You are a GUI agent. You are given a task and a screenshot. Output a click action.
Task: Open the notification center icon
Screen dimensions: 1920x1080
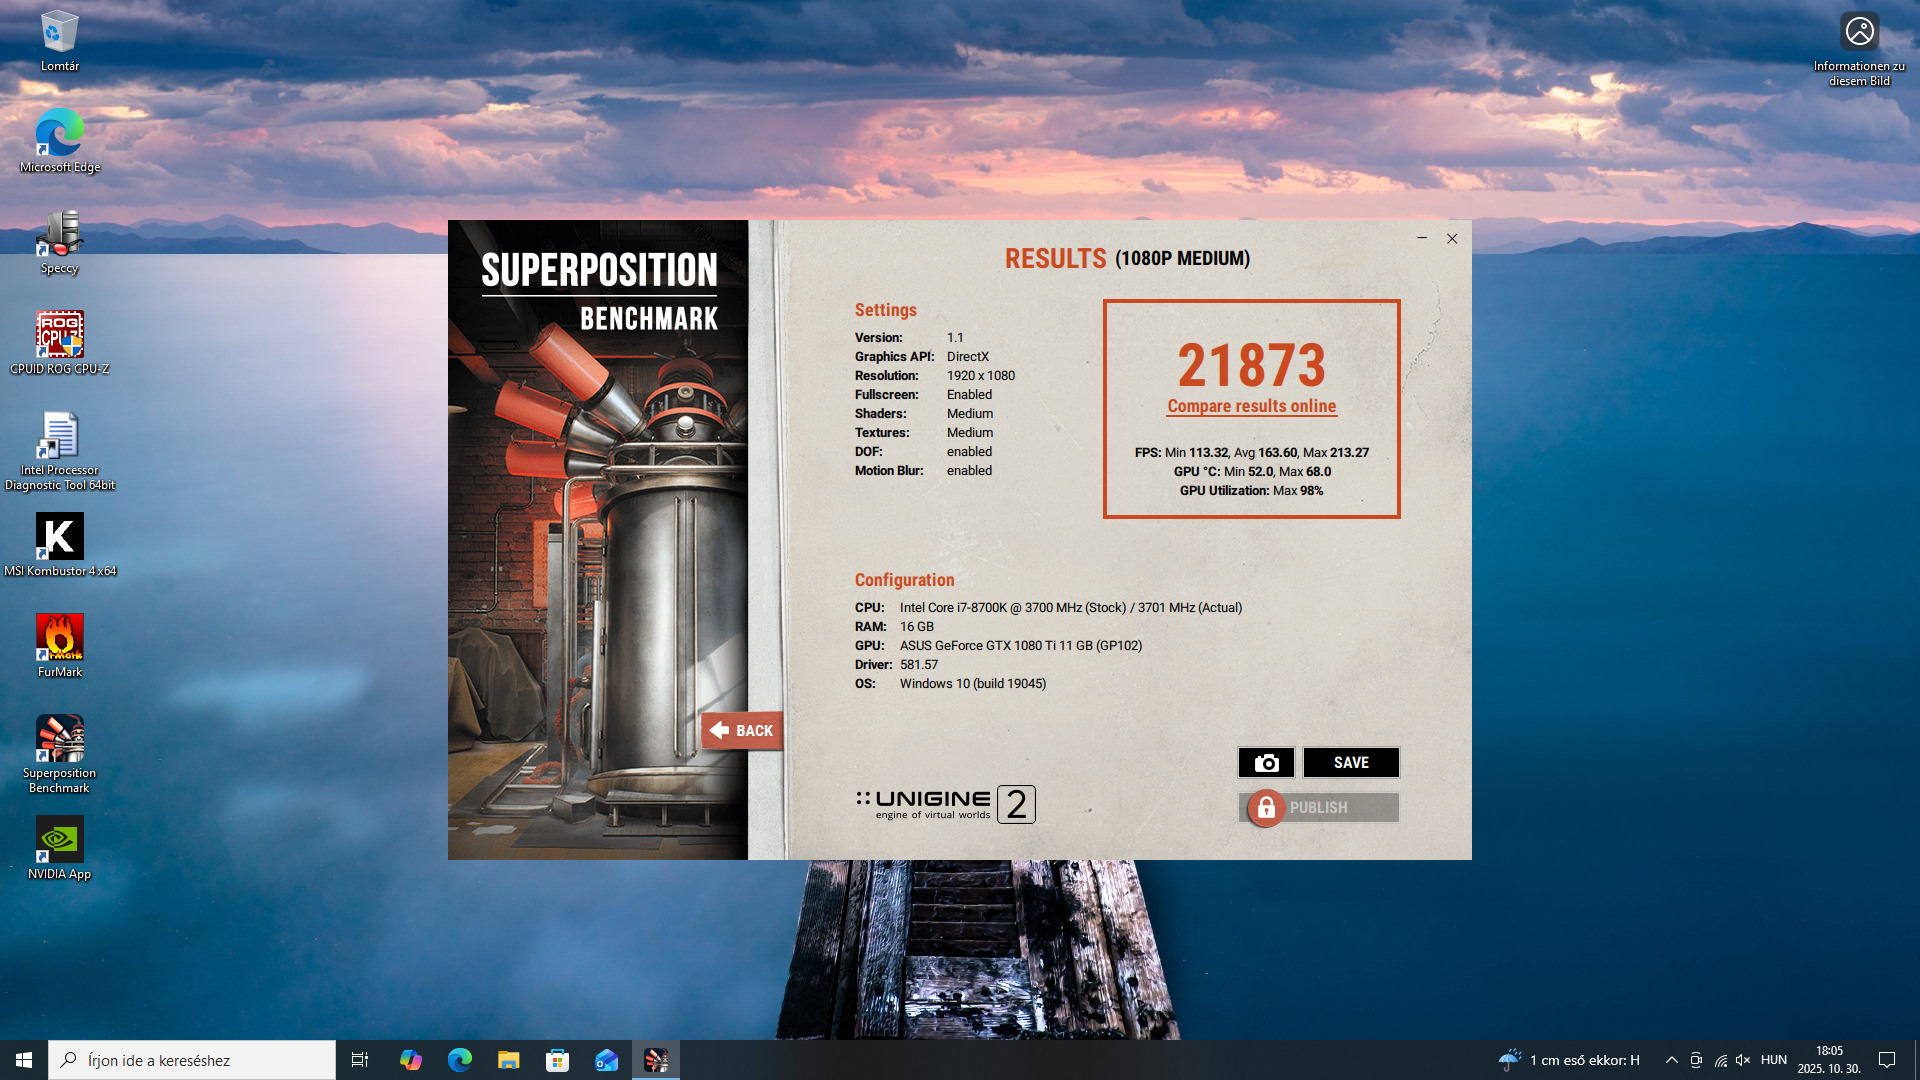tap(1887, 1060)
